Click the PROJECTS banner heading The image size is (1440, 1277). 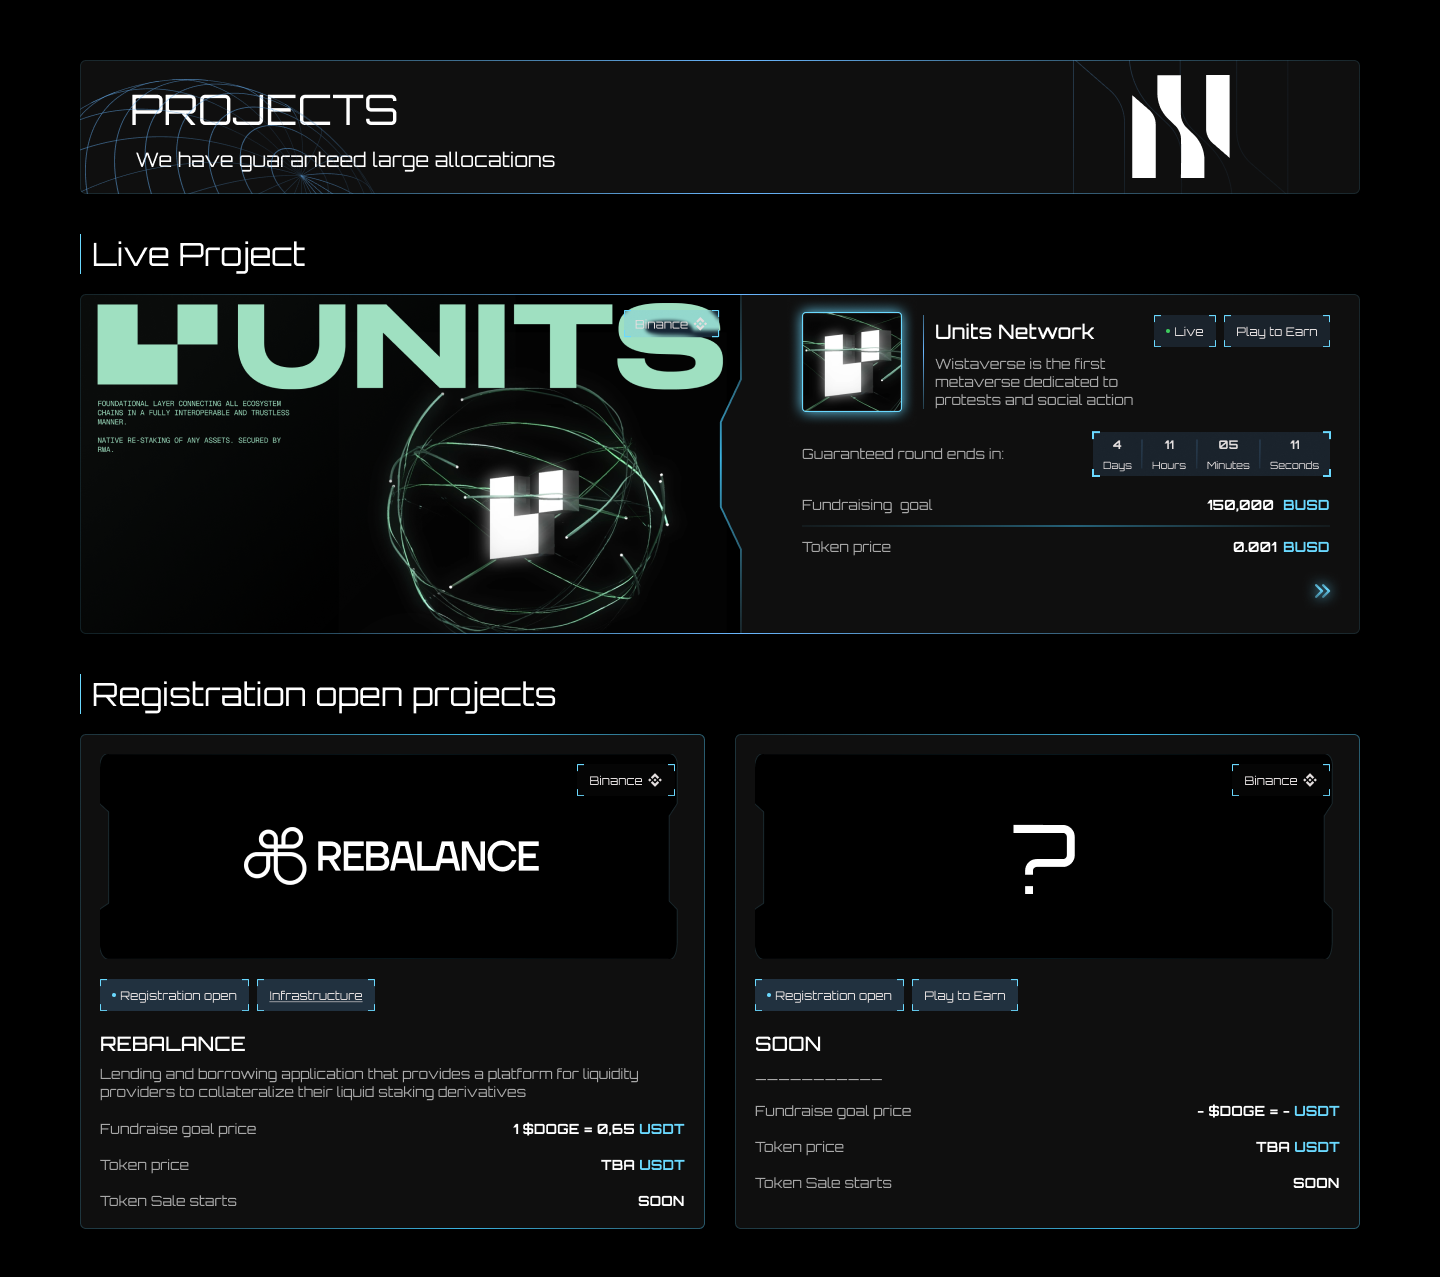pos(264,110)
